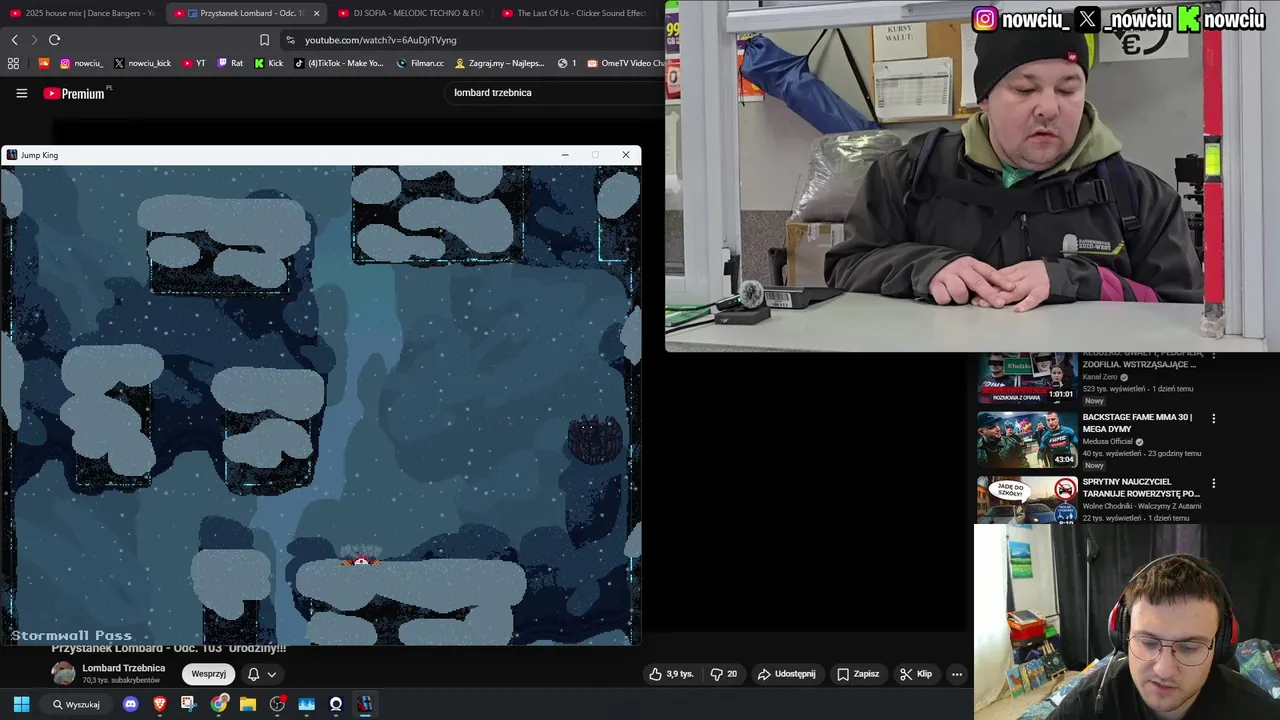Viewport: 1280px width, 720px height.
Task: Click the youtube.com address bar URL
Action: pyautogui.click(x=380, y=40)
